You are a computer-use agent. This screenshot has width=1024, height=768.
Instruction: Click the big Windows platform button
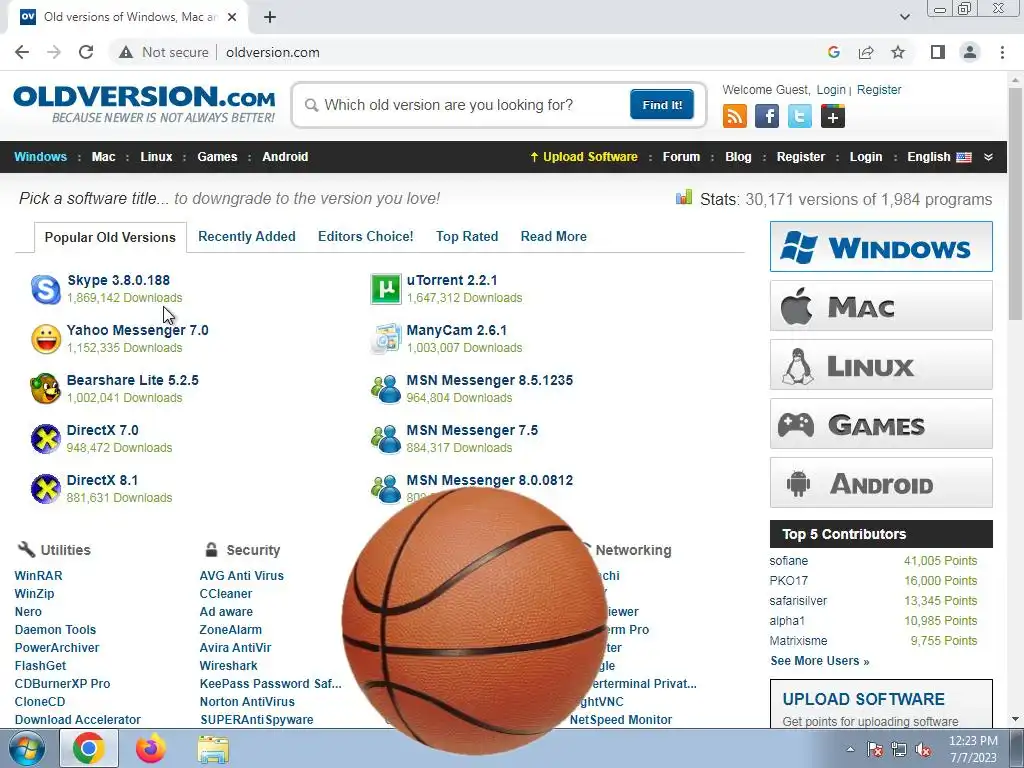881,247
